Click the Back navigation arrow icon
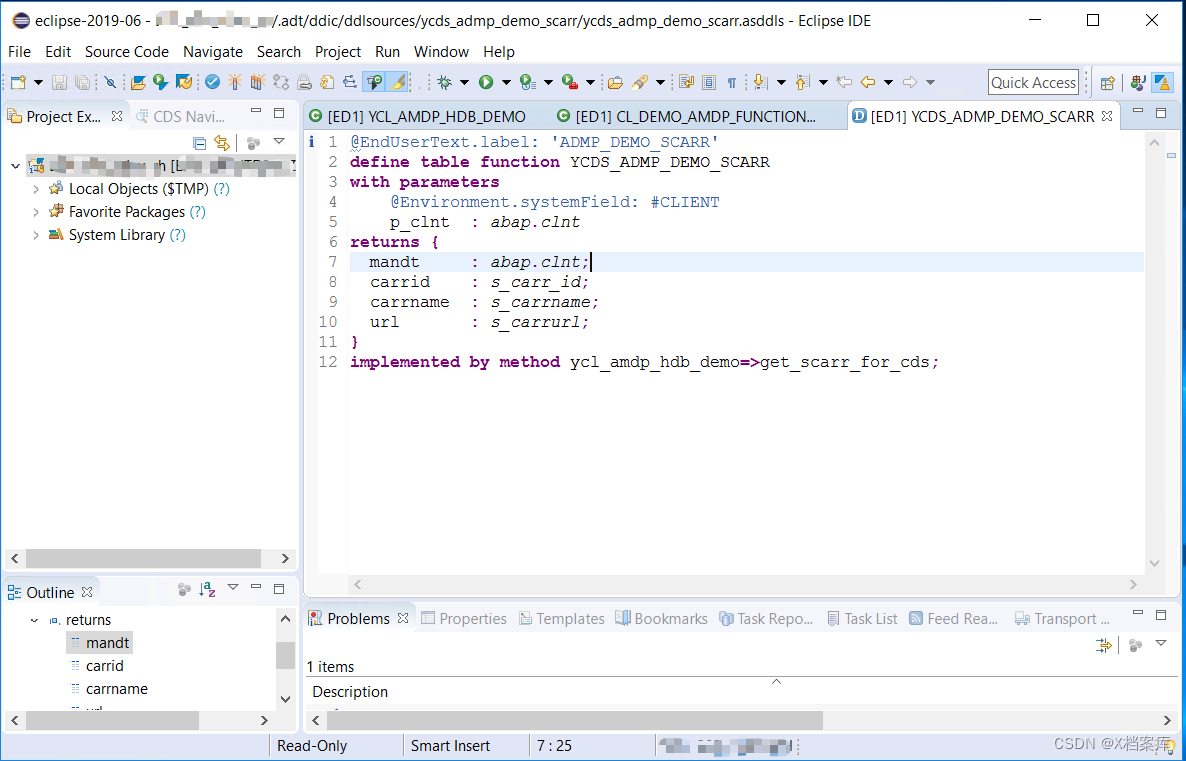 [868, 83]
